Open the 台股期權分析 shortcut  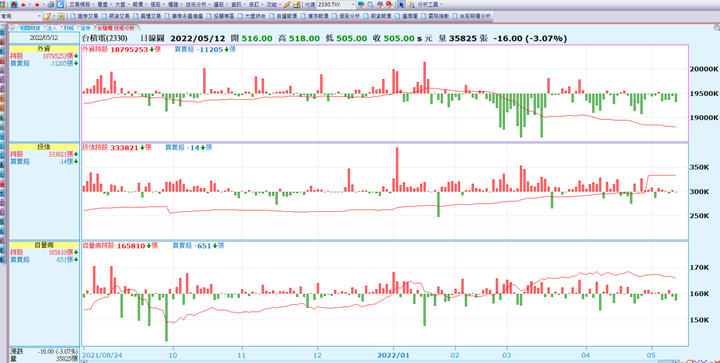[472, 16]
